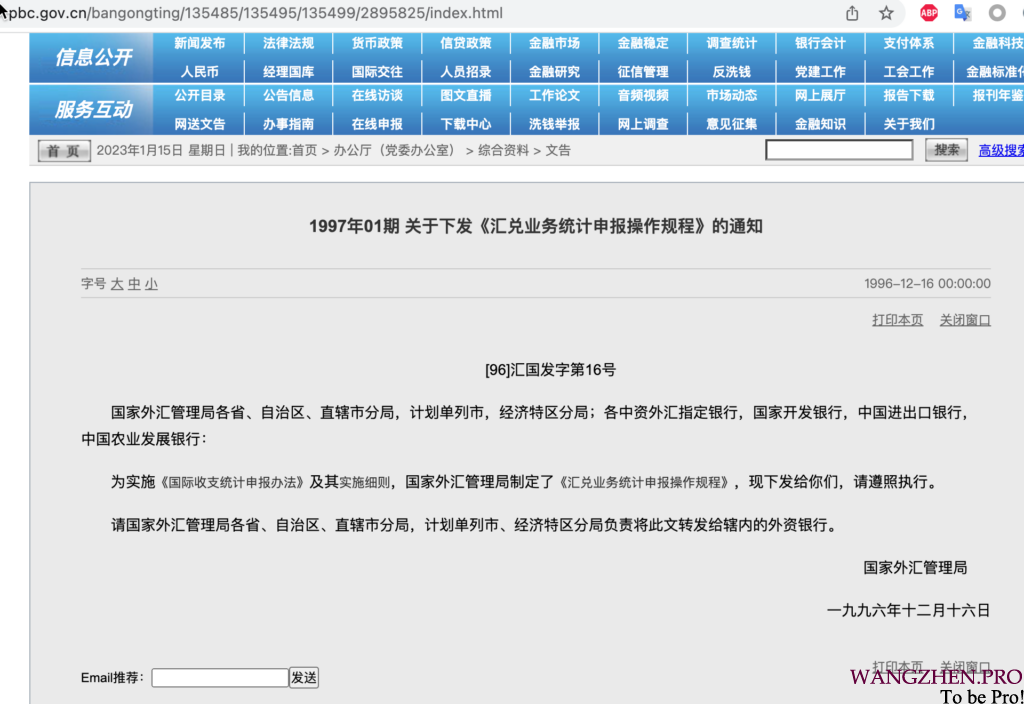Viewport: 1024px width, 704px height.
Task: Open 高级搜索 advanced search link
Action: (1000, 150)
